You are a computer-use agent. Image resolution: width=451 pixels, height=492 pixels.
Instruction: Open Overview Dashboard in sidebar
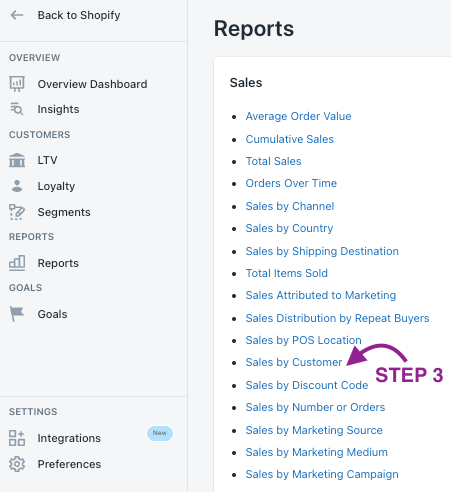point(92,84)
